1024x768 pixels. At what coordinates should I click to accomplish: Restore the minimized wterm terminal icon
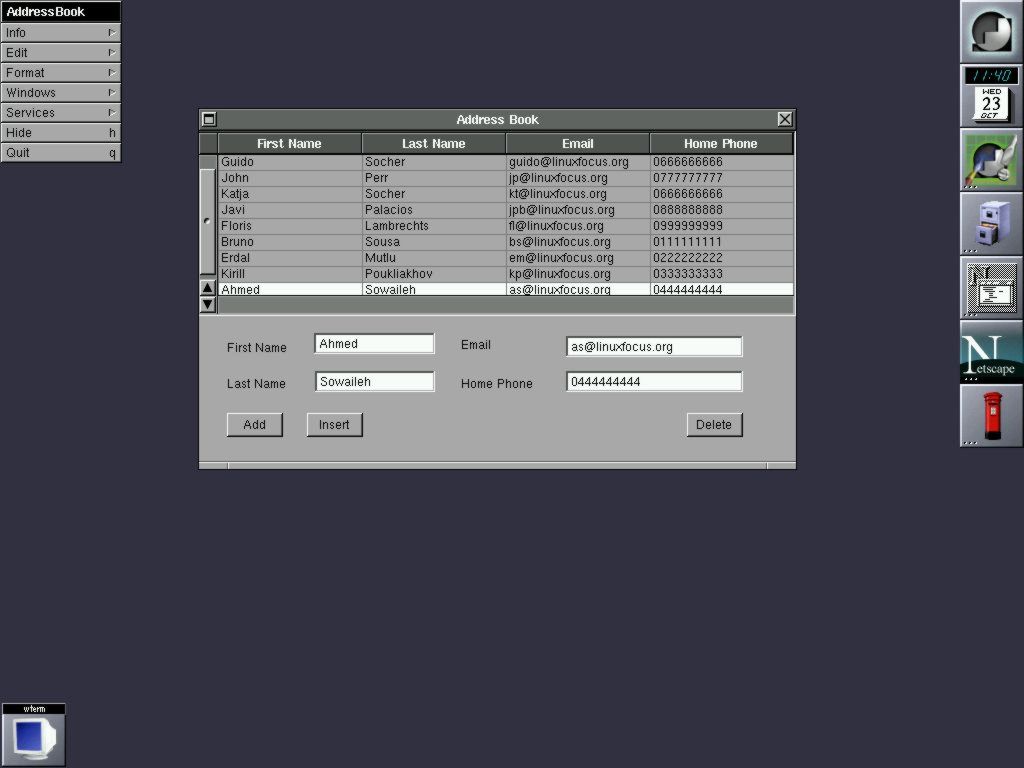33,735
